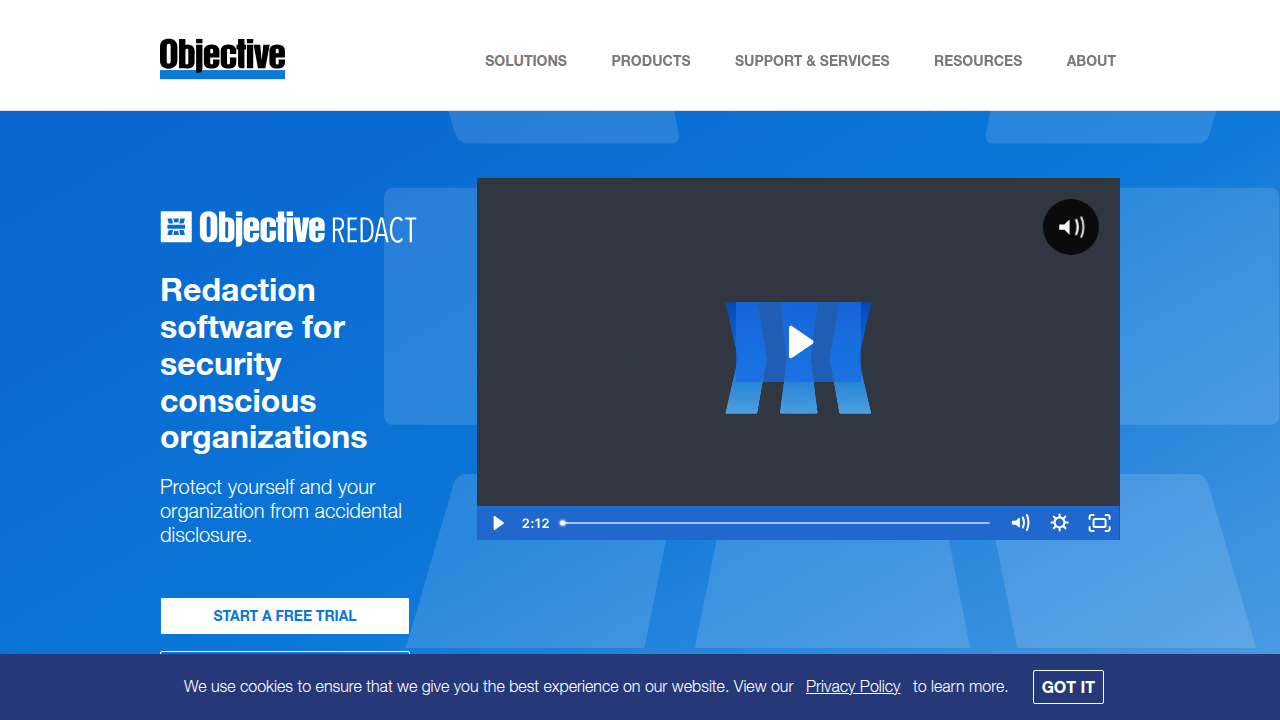This screenshot has width=1280, height=720.
Task: Click the Objective Redact product logo
Action: point(288,228)
